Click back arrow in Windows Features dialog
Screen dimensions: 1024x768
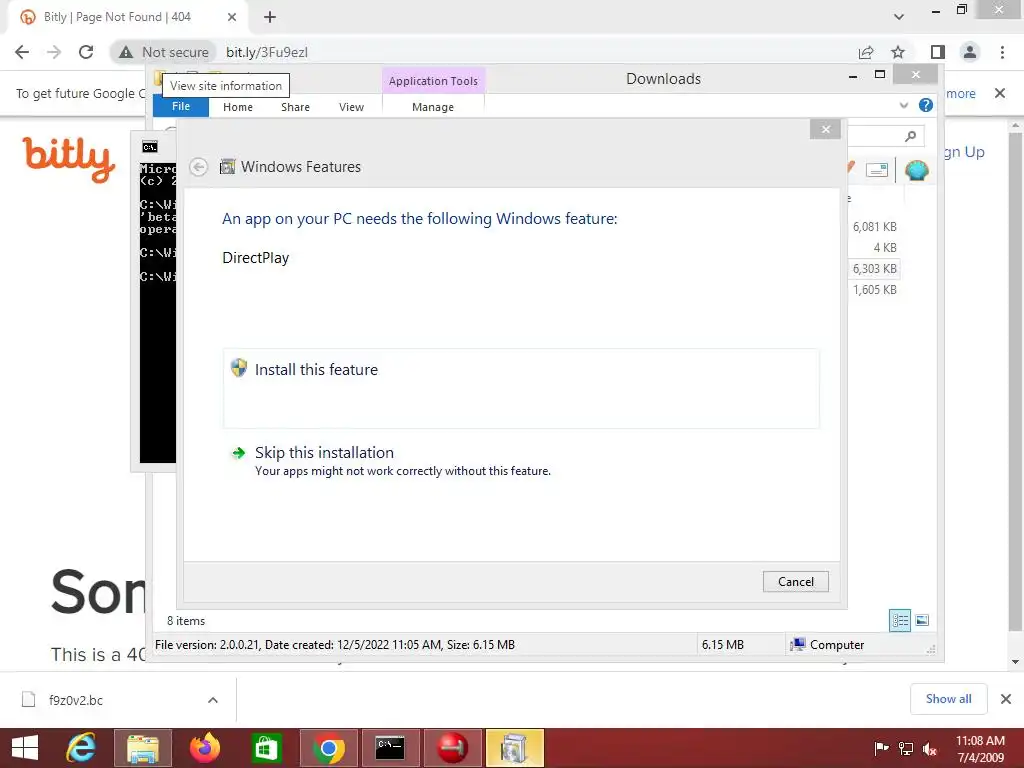(199, 167)
